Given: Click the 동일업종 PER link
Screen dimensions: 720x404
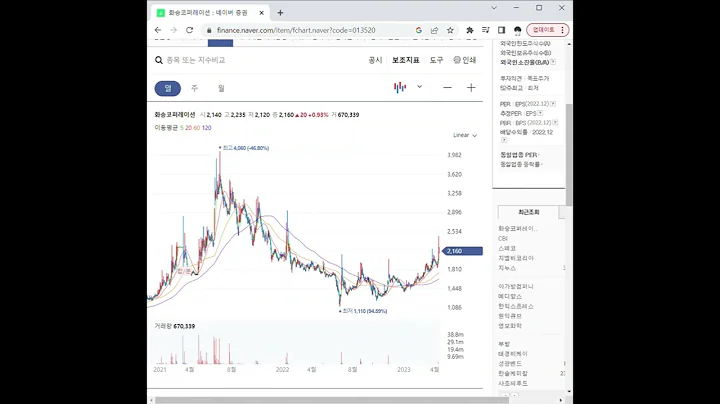Looking at the screenshot, I should pos(518,155).
